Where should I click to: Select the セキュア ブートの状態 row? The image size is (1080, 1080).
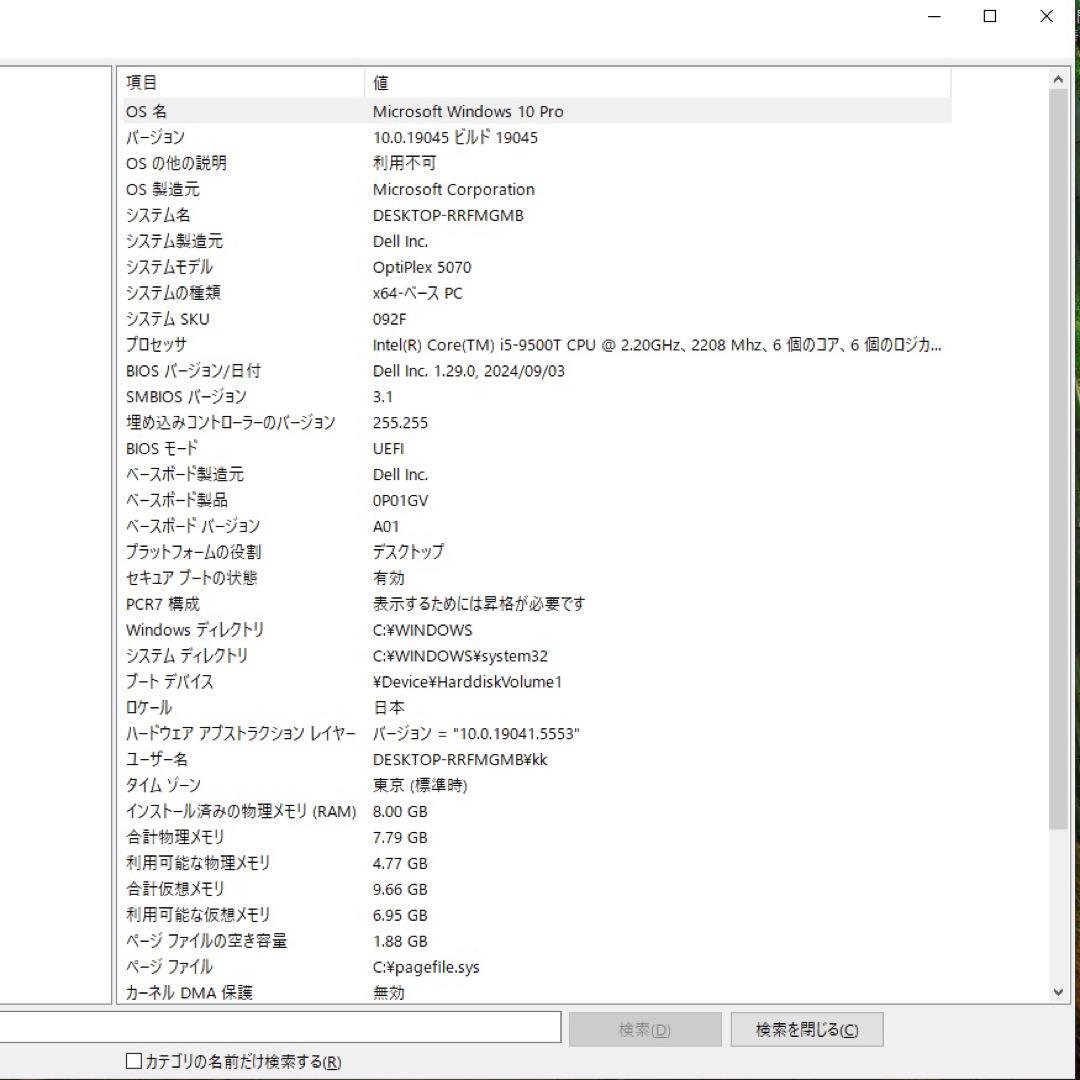click(300, 578)
